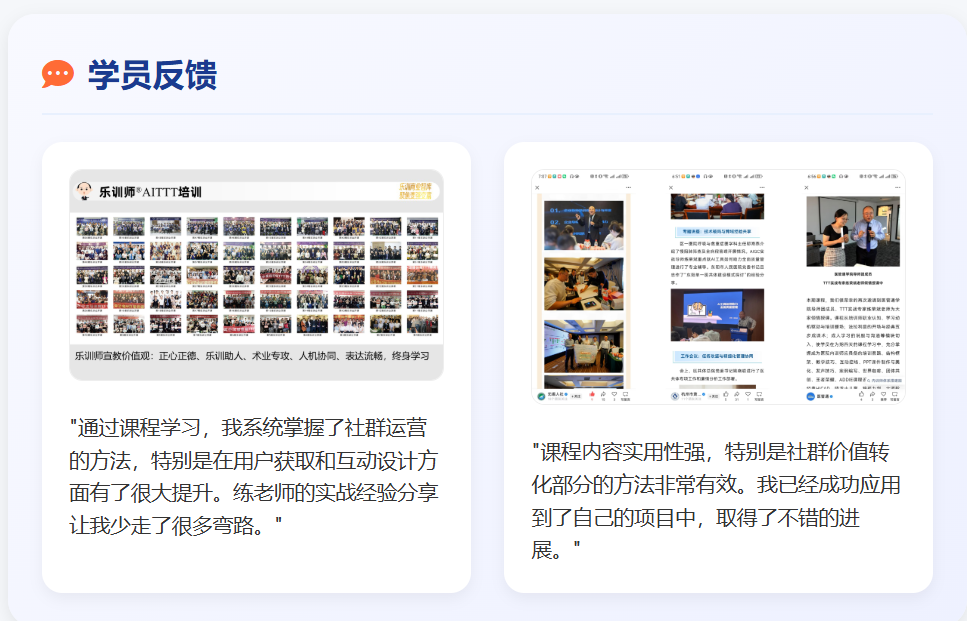The height and width of the screenshot is (621, 967).
Task: Click the X icon in the middle phone screenshot
Action: (671, 187)
